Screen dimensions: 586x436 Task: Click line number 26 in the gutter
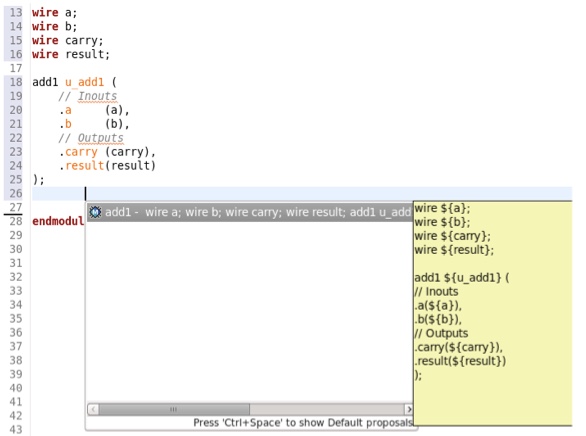16,194
